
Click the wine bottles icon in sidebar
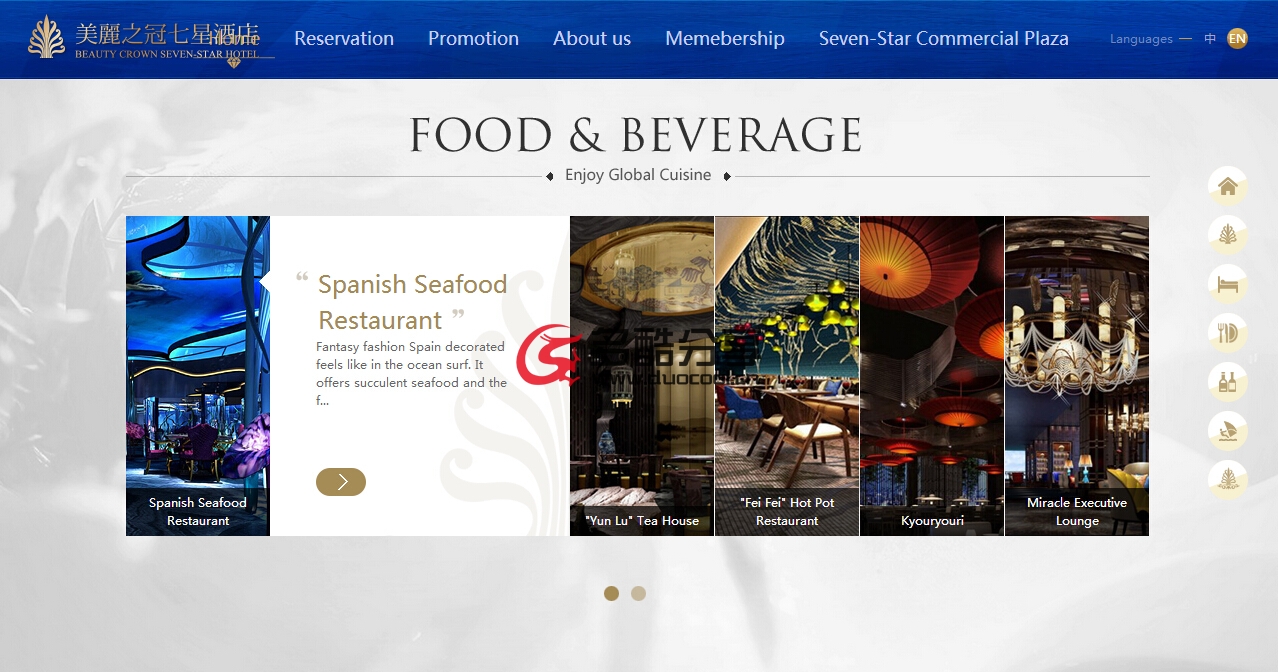pos(1228,382)
